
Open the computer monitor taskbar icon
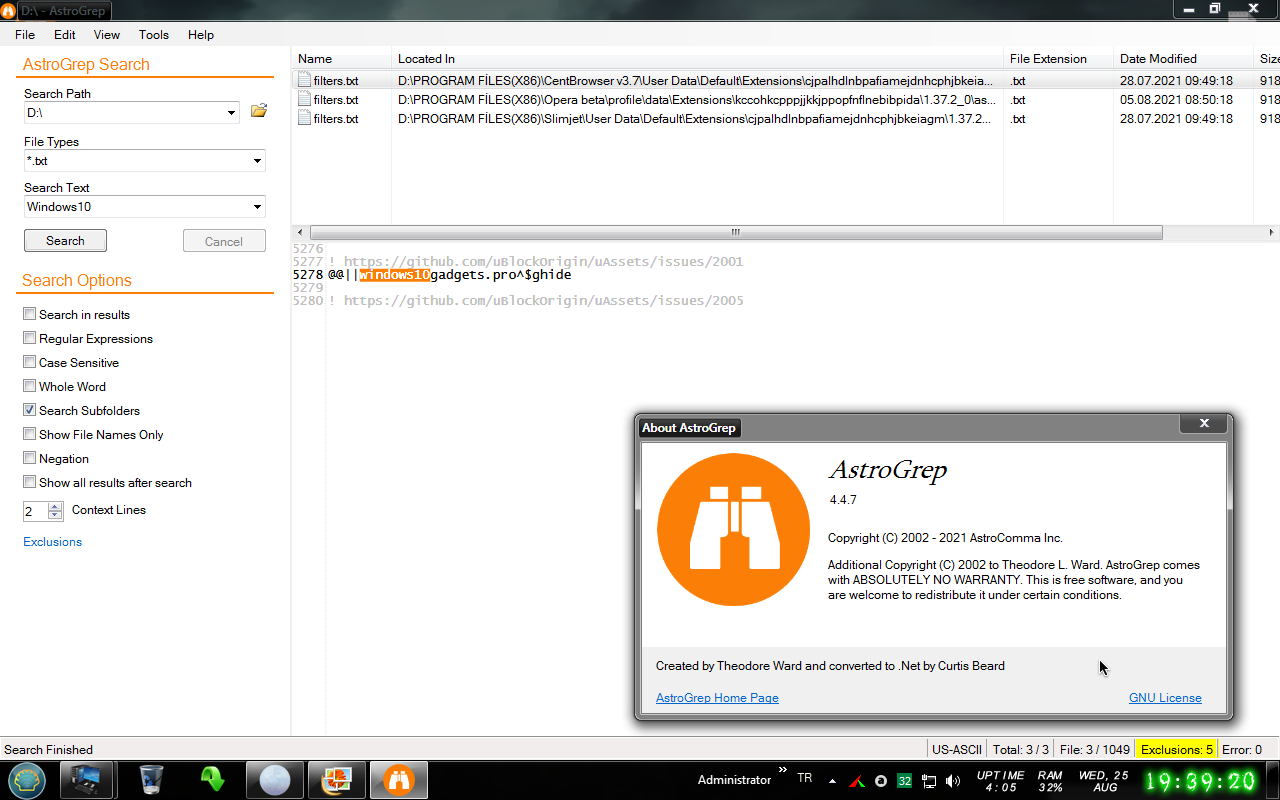pos(85,780)
